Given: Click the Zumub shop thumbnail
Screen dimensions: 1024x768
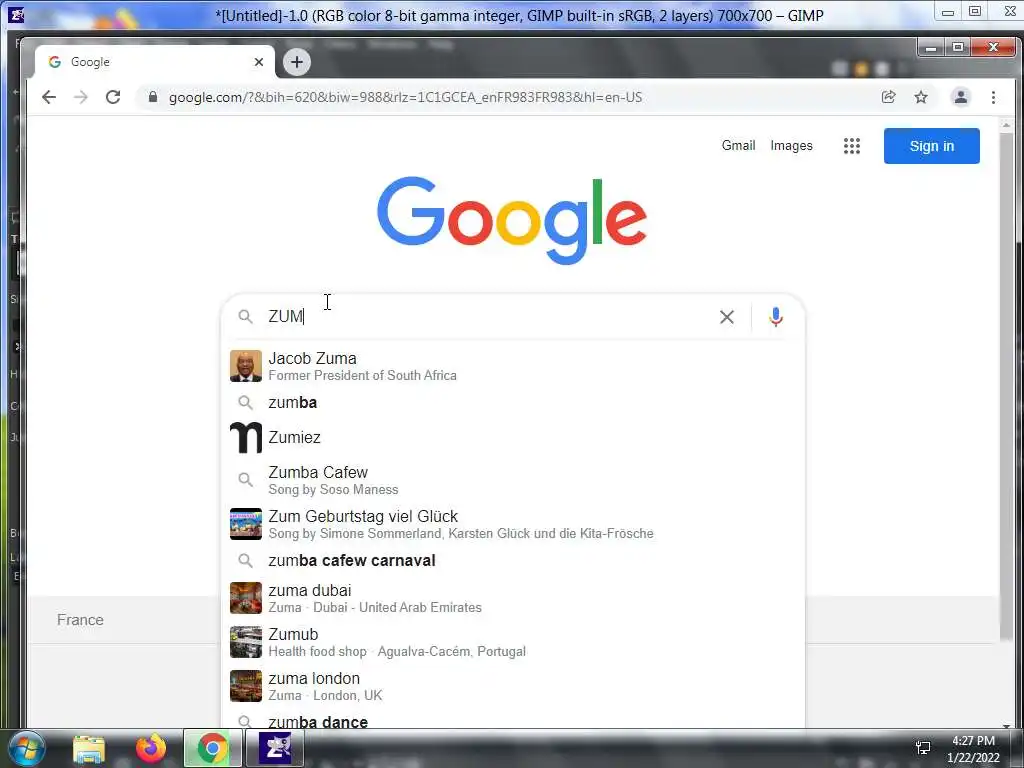Looking at the screenshot, I should click(x=246, y=642).
